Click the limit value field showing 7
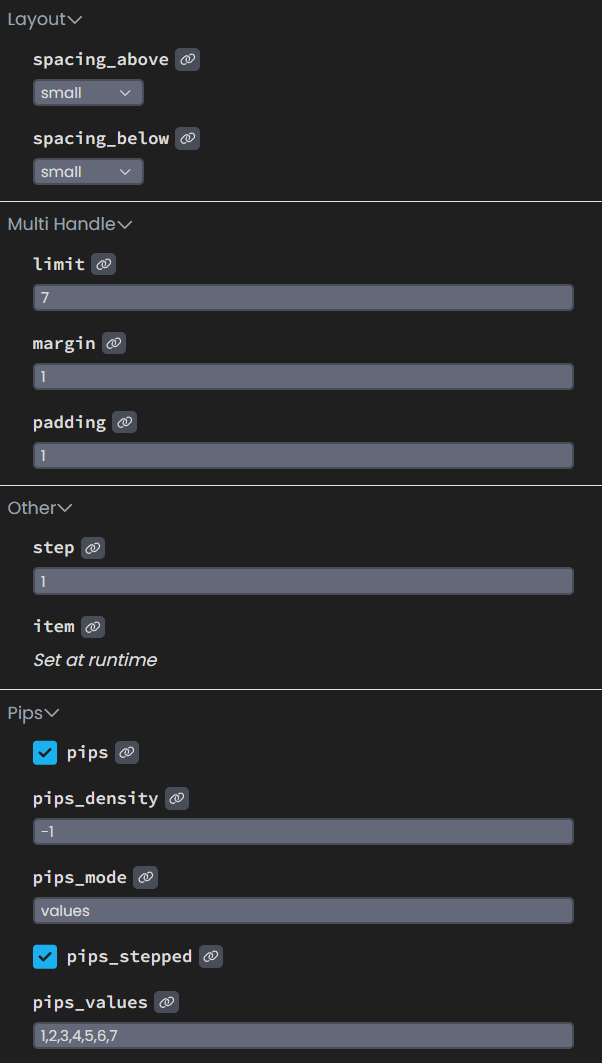Screen dimensions: 602x1063 (303, 297)
